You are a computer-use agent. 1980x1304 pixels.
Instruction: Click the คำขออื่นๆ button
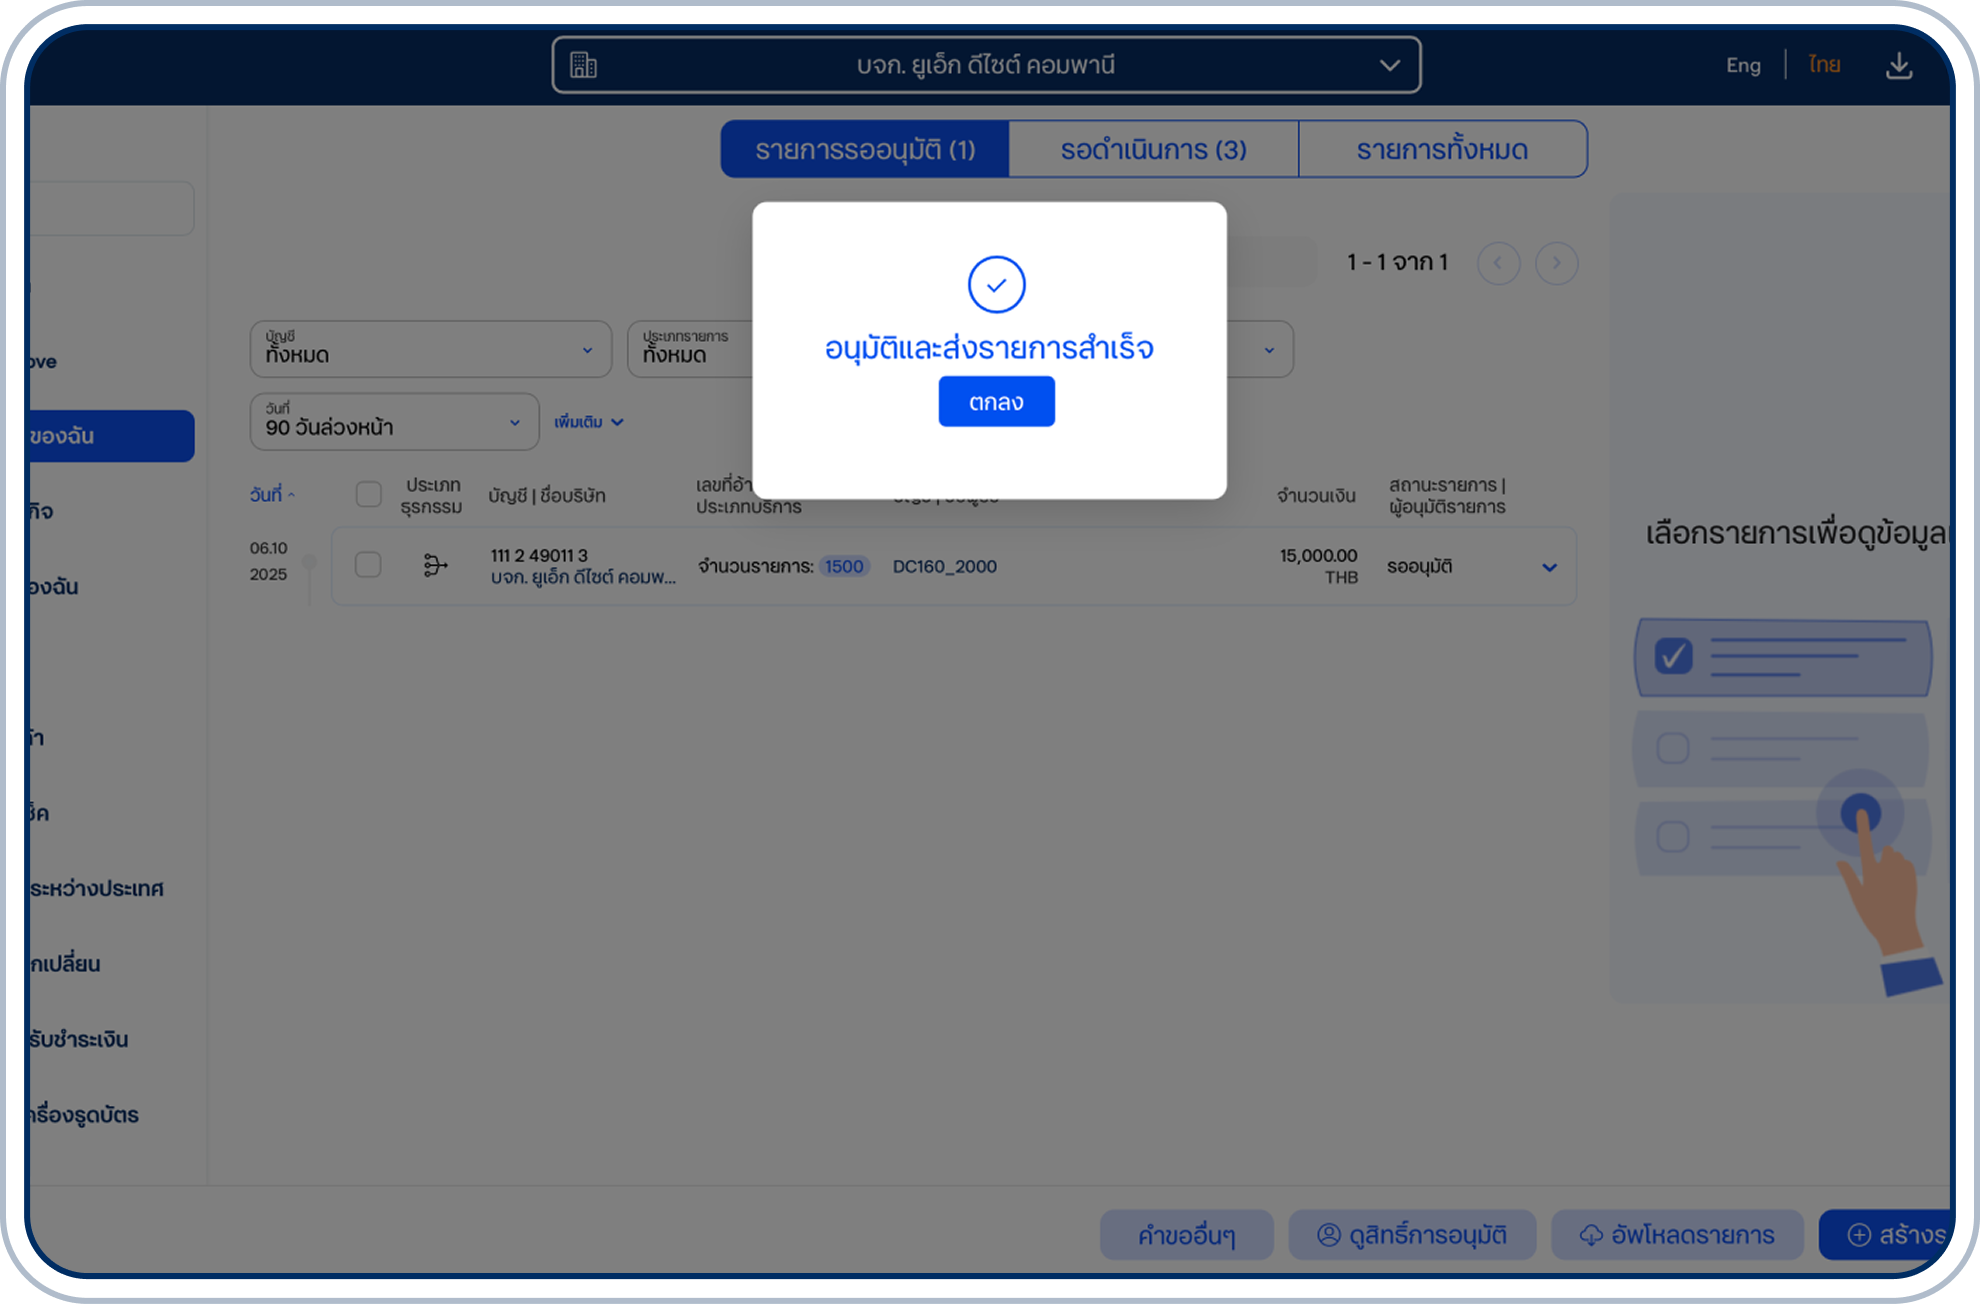(x=1186, y=1235)
